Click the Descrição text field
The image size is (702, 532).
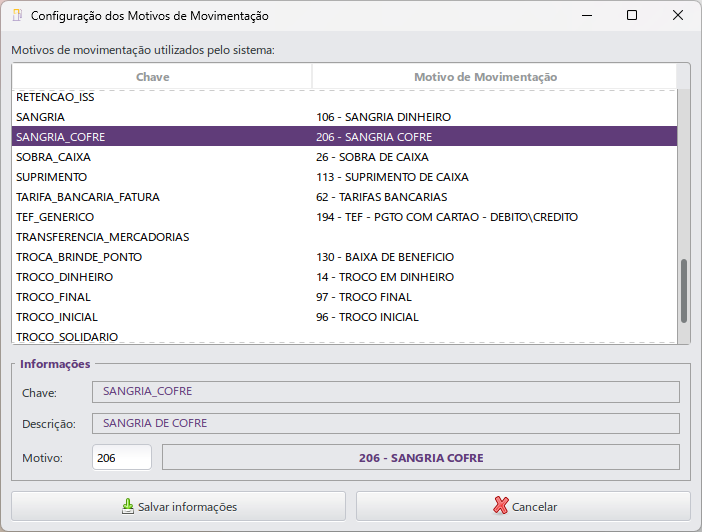[x=385, y=423]
